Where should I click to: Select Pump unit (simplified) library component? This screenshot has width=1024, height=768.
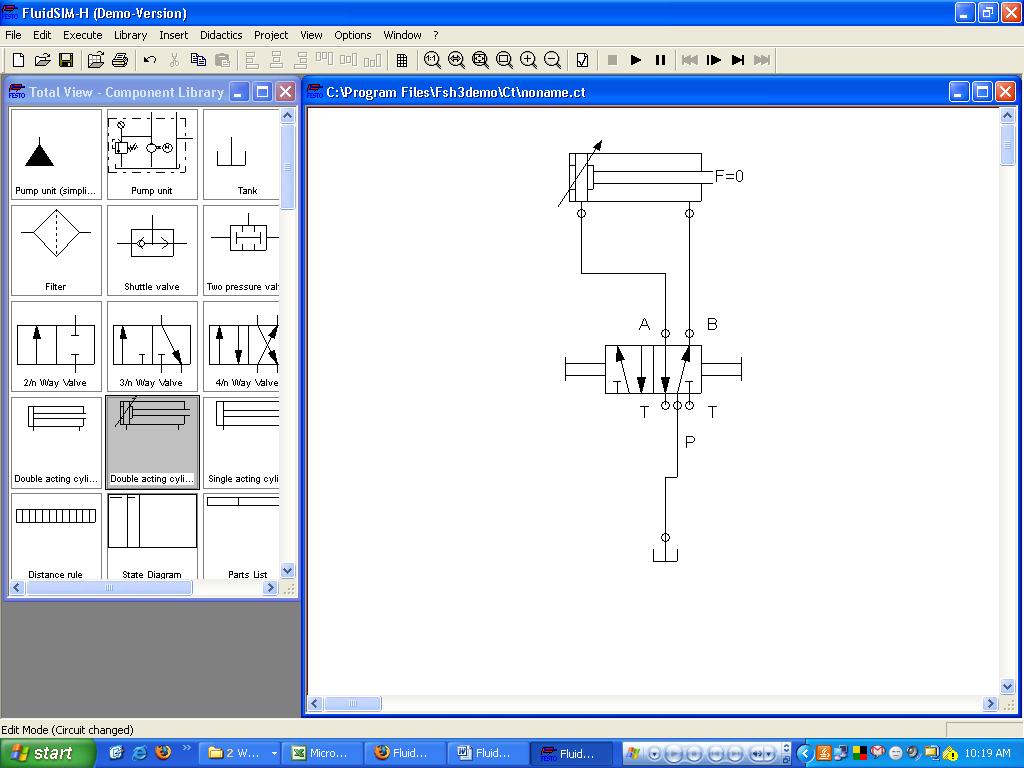tap(56, 154)
